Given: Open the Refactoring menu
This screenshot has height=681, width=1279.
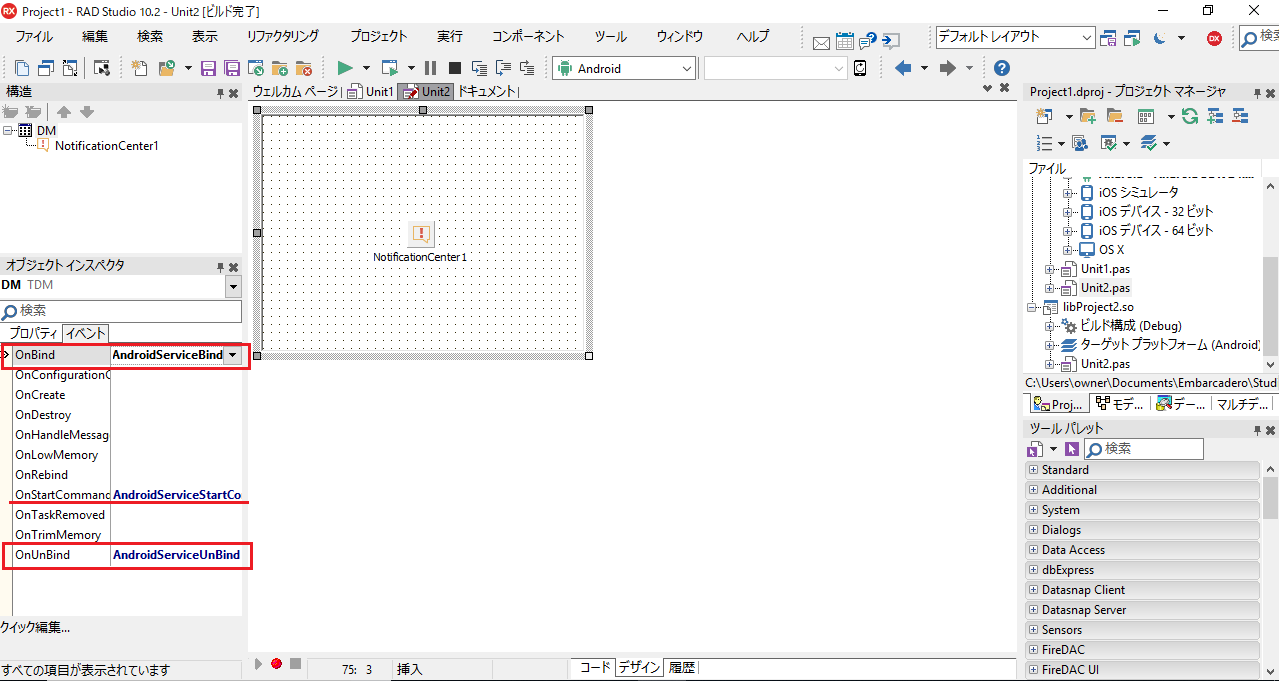Looking at the screenshot, I should [282, 36].
